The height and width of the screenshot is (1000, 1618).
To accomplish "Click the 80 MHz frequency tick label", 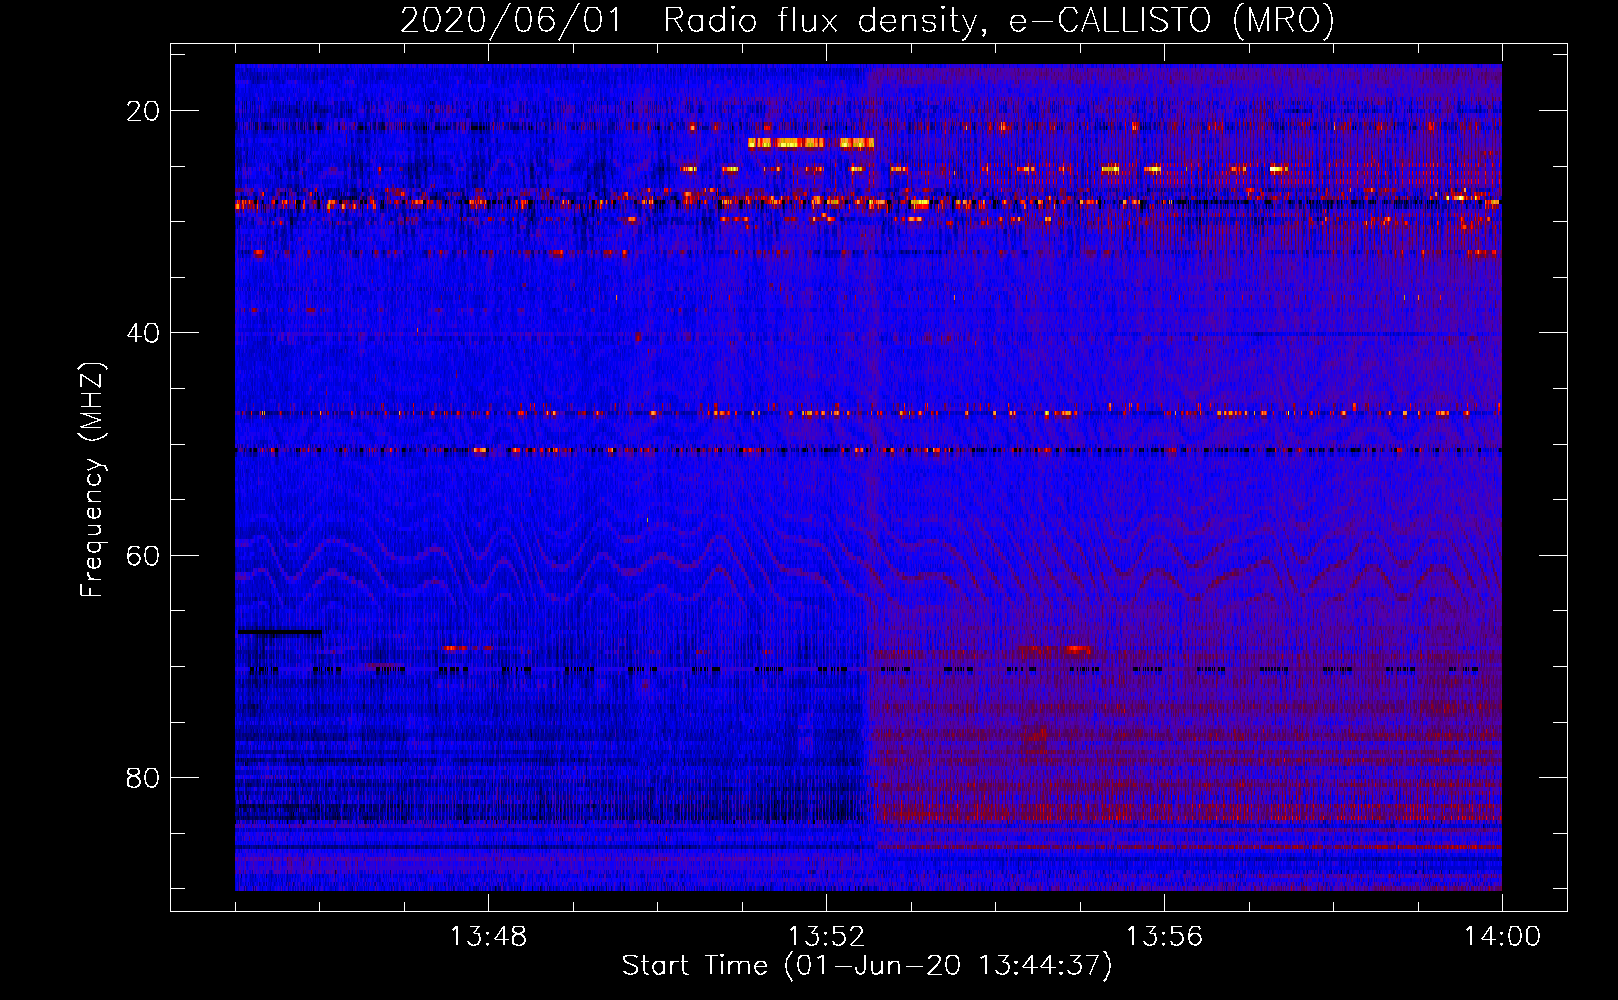I will point(143,777).
